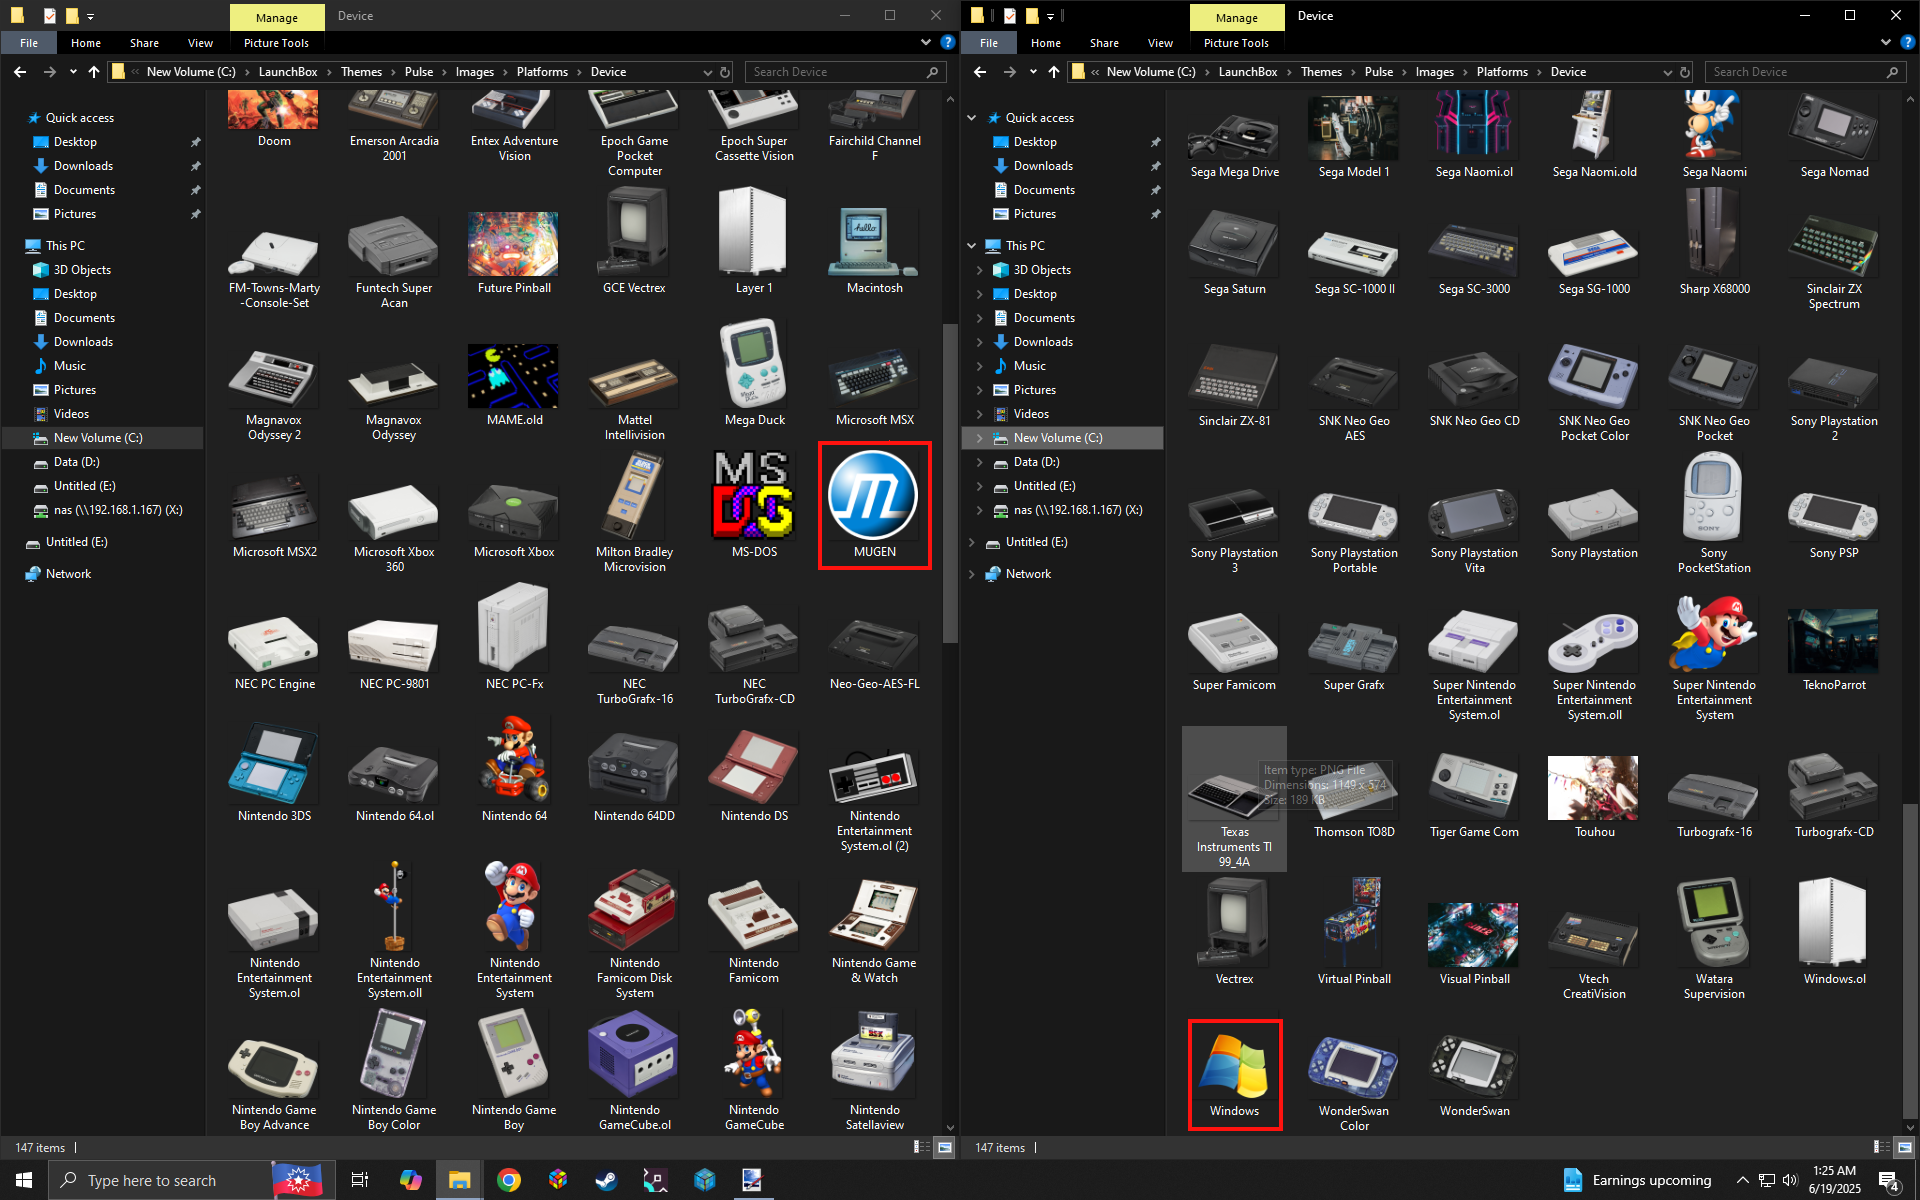This screenshot has height=1200, width=1920.
Task: Select the Microsoft Xbox 360 image
Action: tap(394, 527)
